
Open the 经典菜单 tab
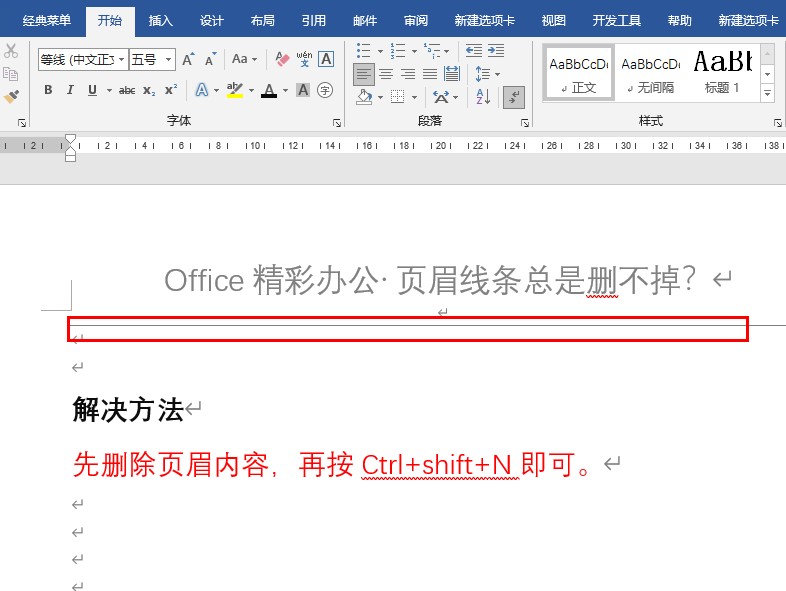coord(47,21)
